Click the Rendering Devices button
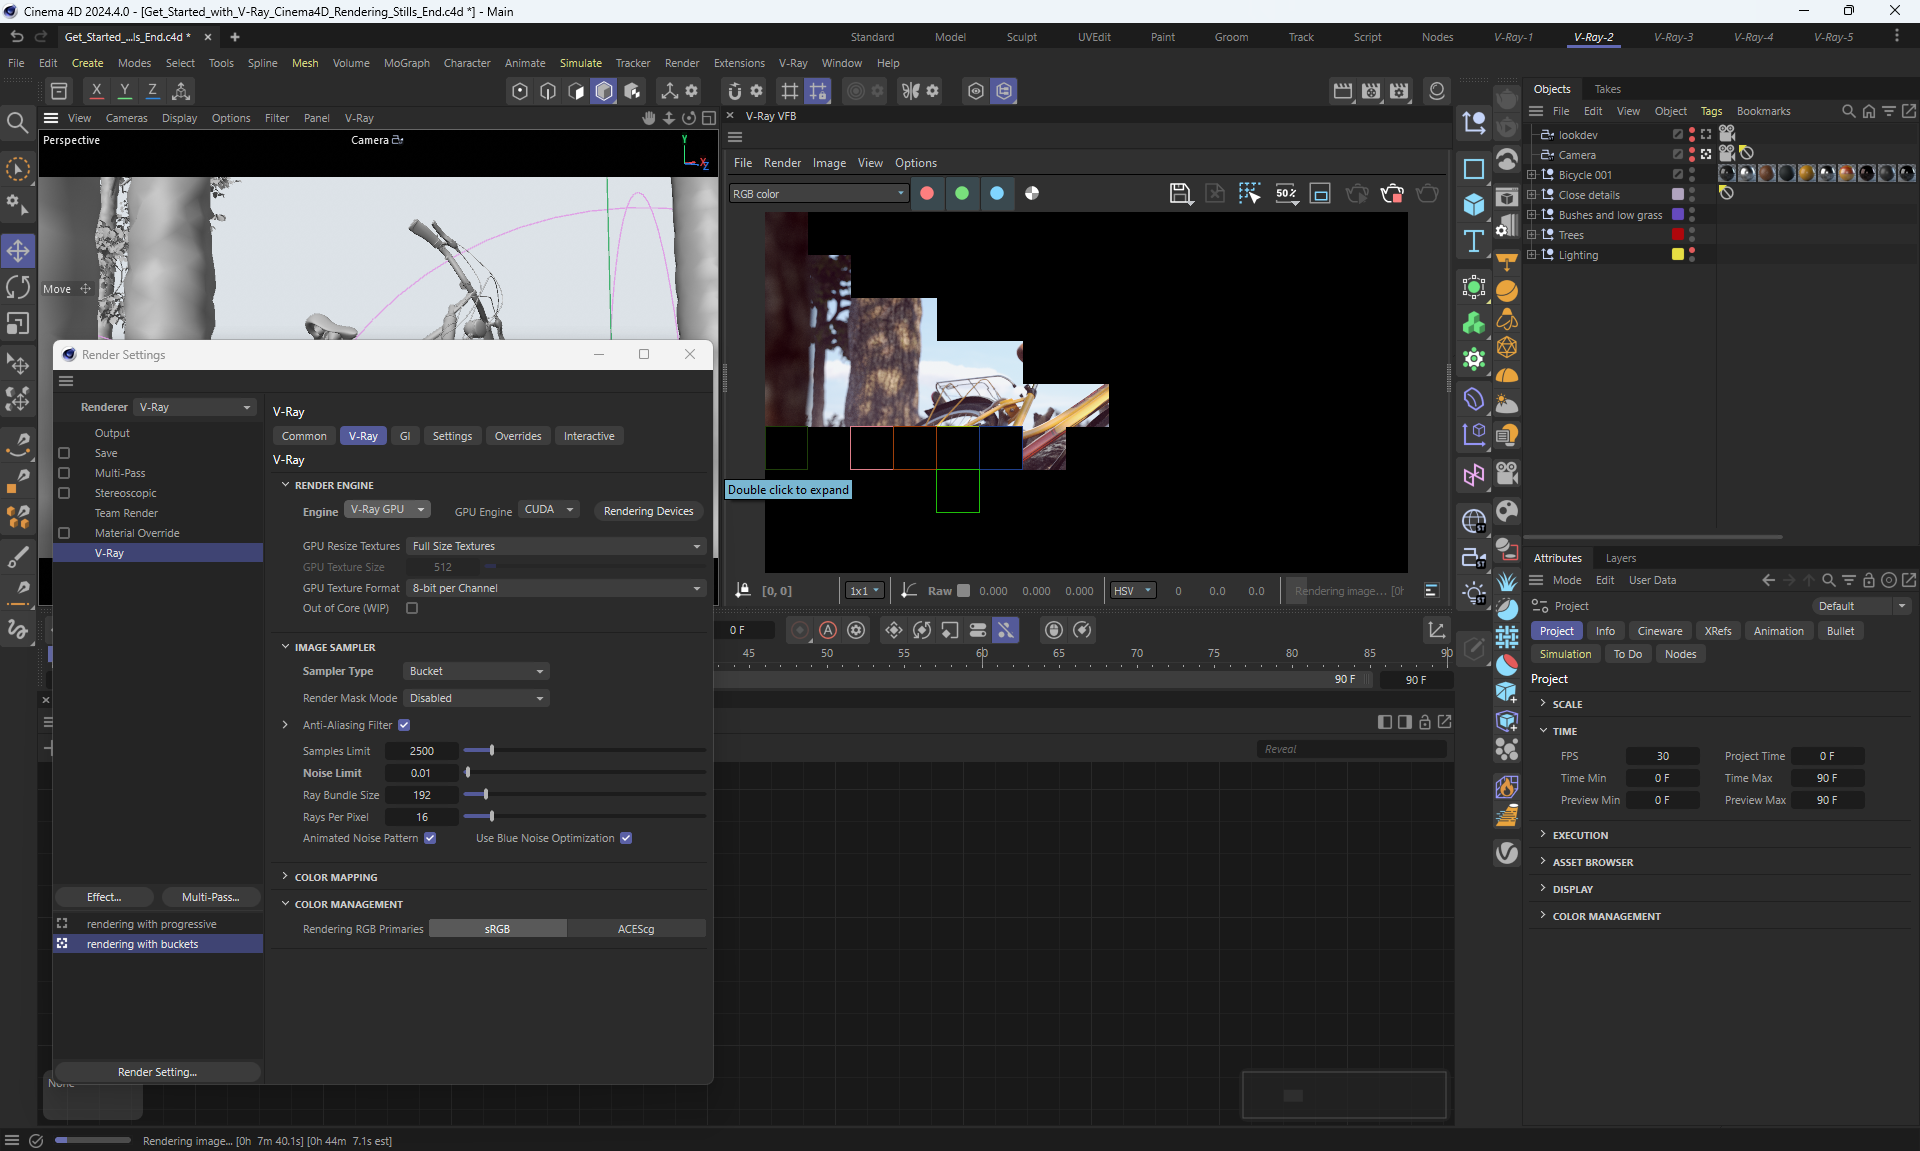 pos(648,511)
